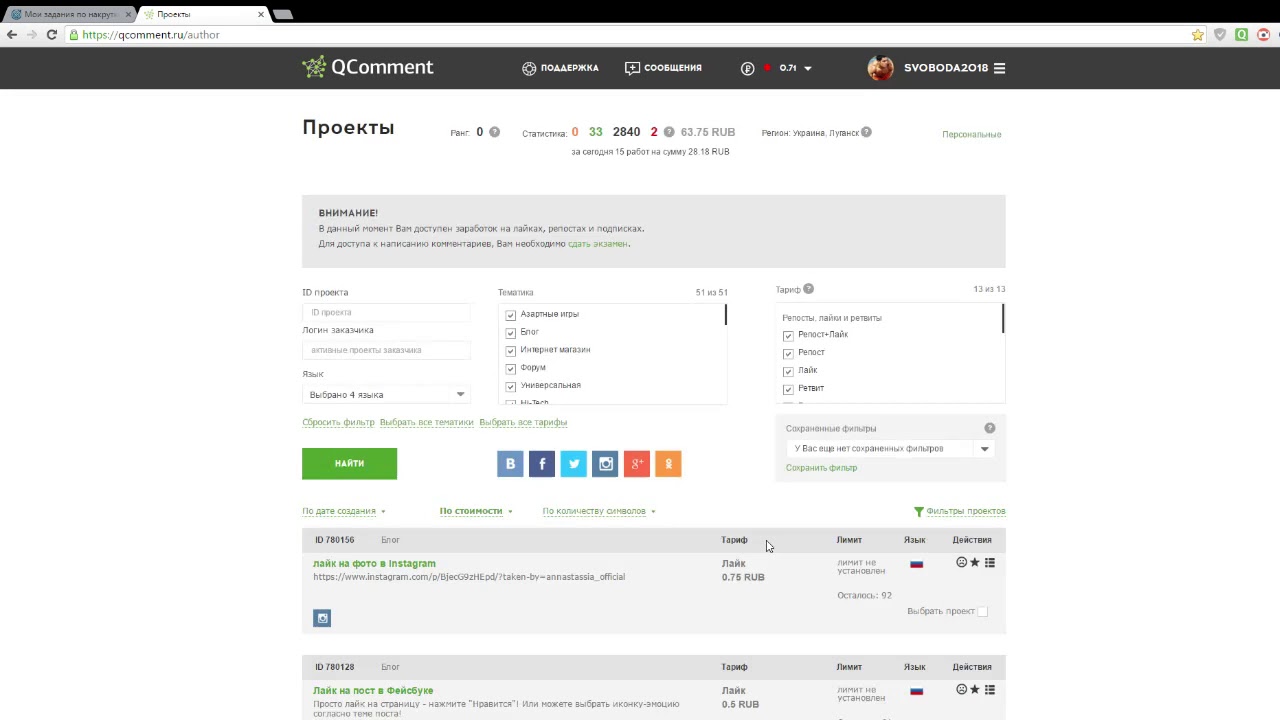Uncheck the Азартные игры checkbox
1280x720 pixels.
(511, 315)
